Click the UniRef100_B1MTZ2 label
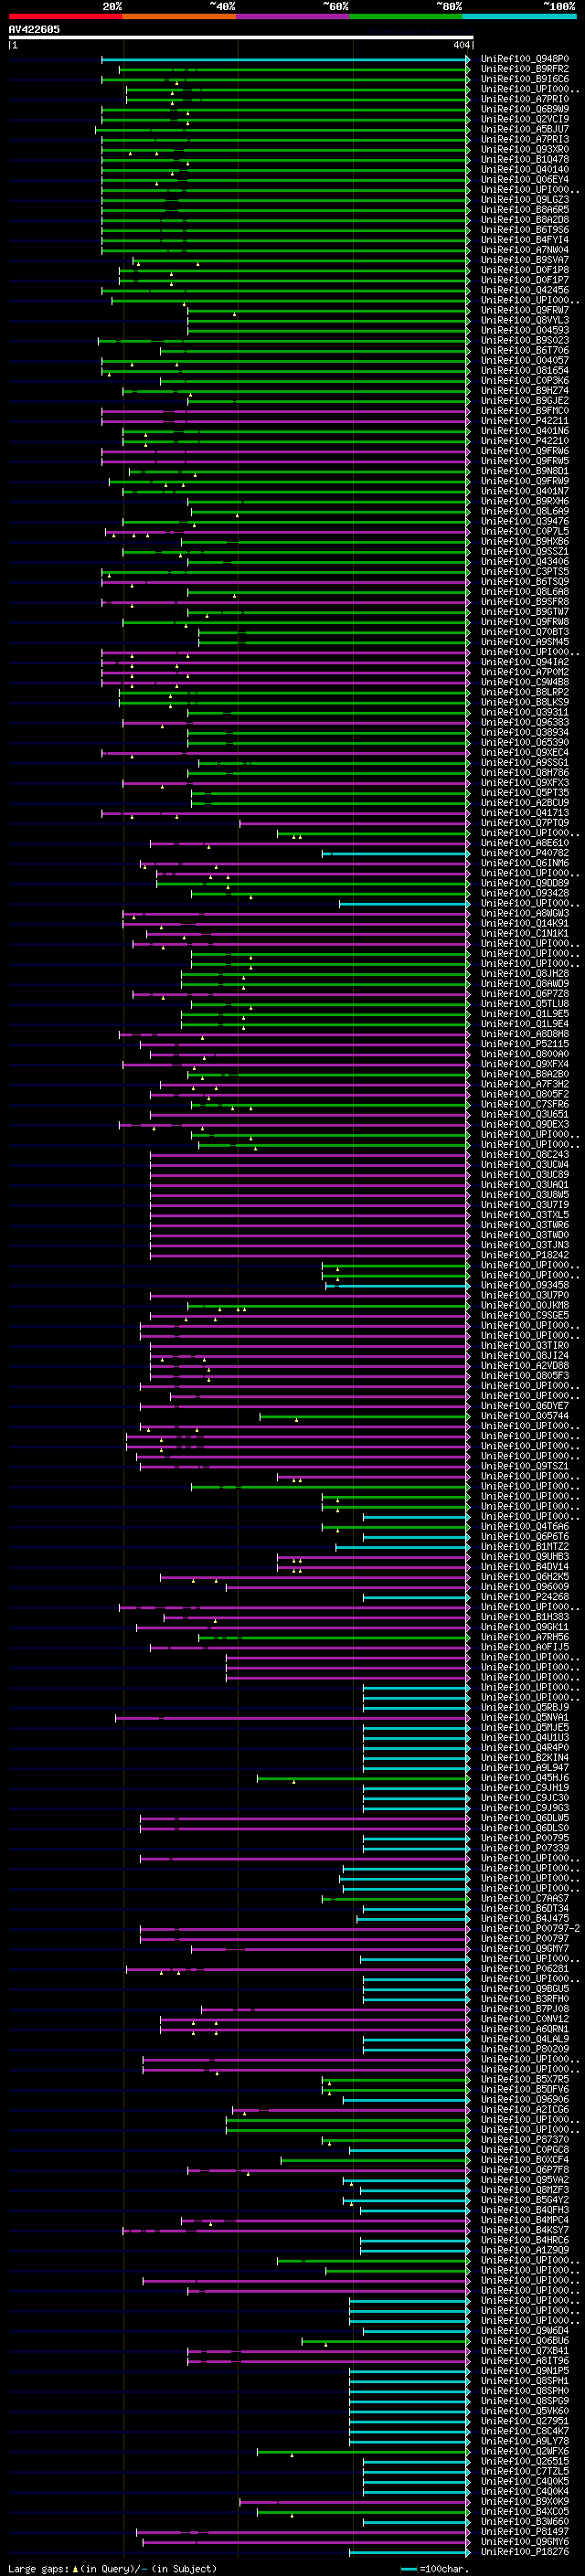The image size is (585, 2576). tap(525, 1546)
